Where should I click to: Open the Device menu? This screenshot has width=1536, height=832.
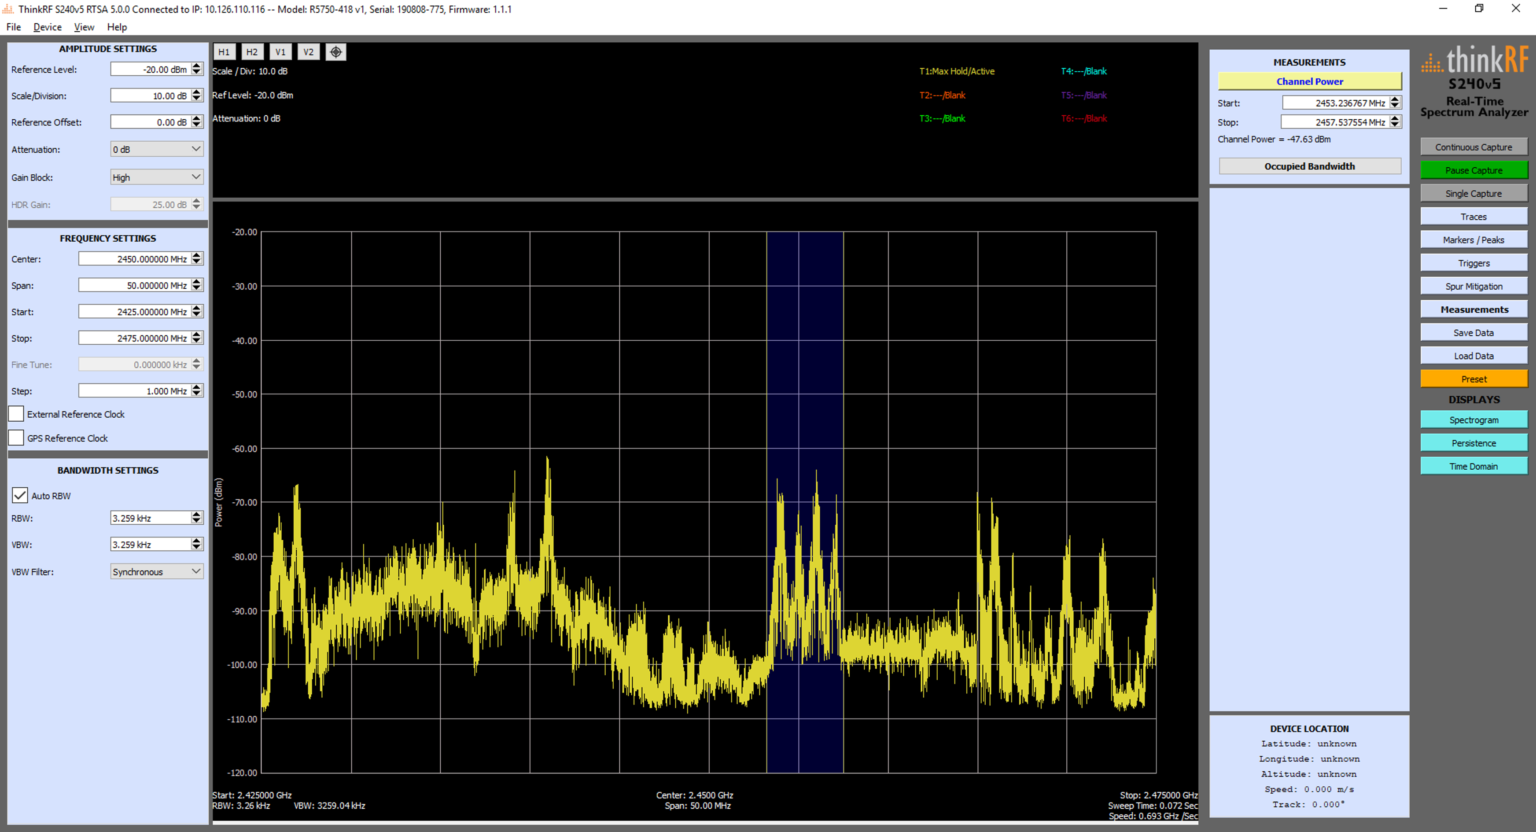(x=46, y=27)
